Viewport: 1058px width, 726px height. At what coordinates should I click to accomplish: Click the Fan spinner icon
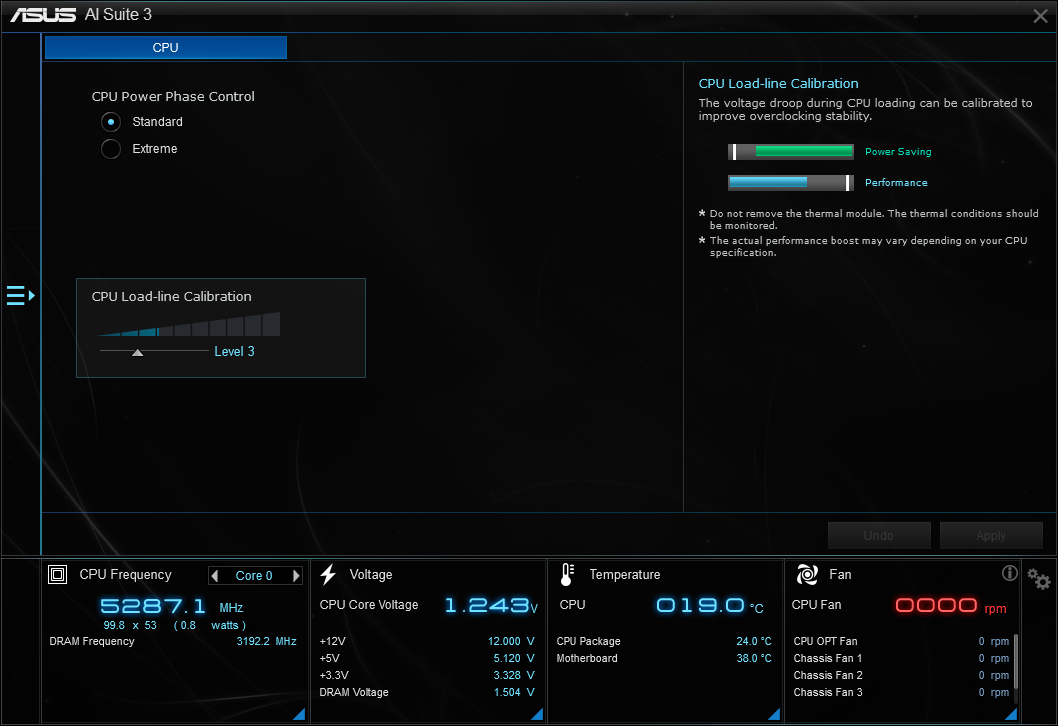807,574
